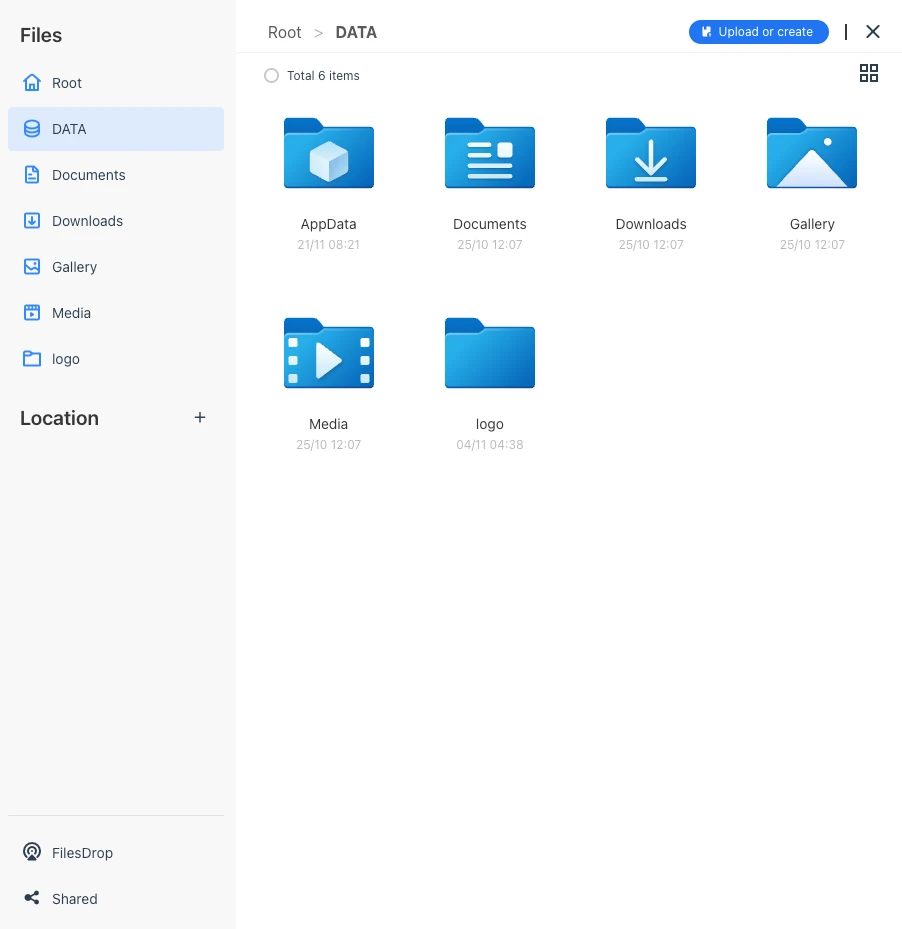Open the Documents folder icon in grid
This screenshot has height=929, width=902.
[490, 153]
